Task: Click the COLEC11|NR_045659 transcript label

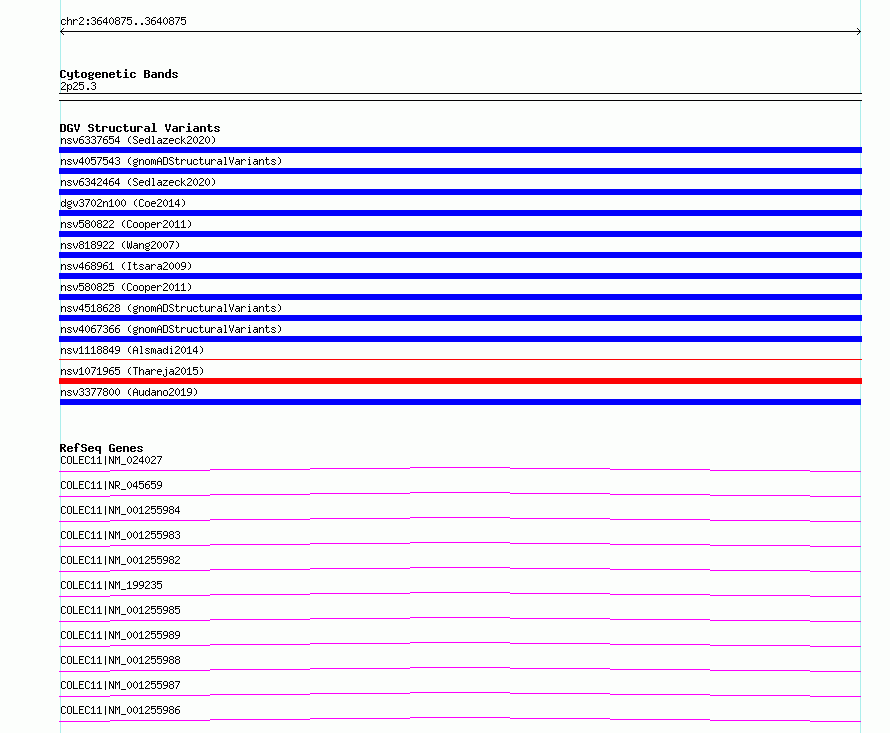Action: click(111, 485)
